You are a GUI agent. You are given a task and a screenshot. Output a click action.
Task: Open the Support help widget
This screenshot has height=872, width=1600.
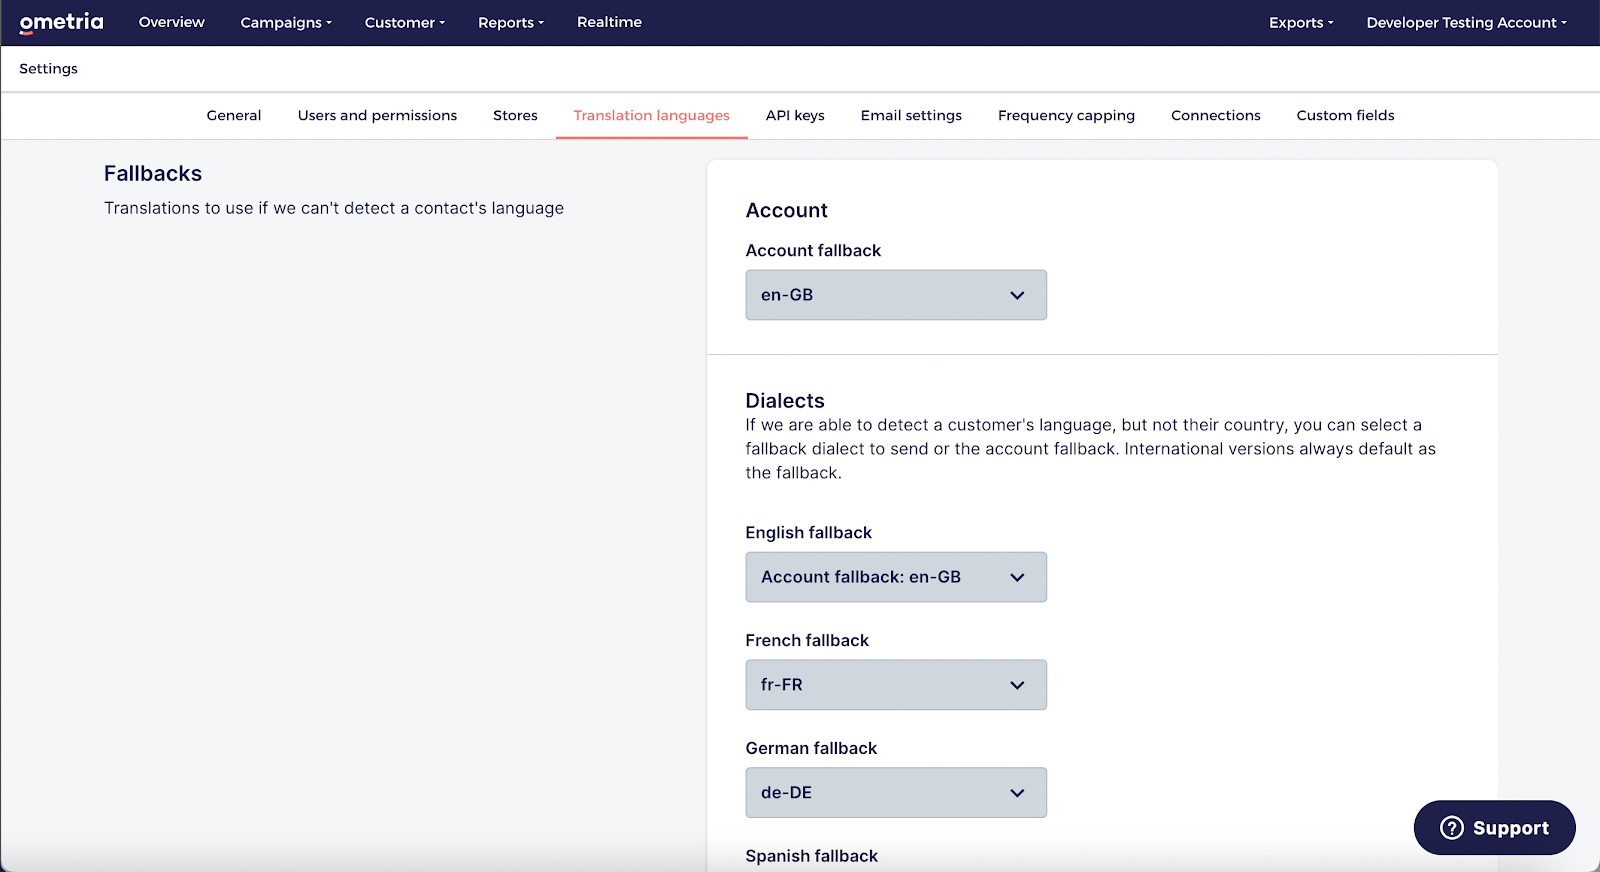click(x=1494, y=828)
